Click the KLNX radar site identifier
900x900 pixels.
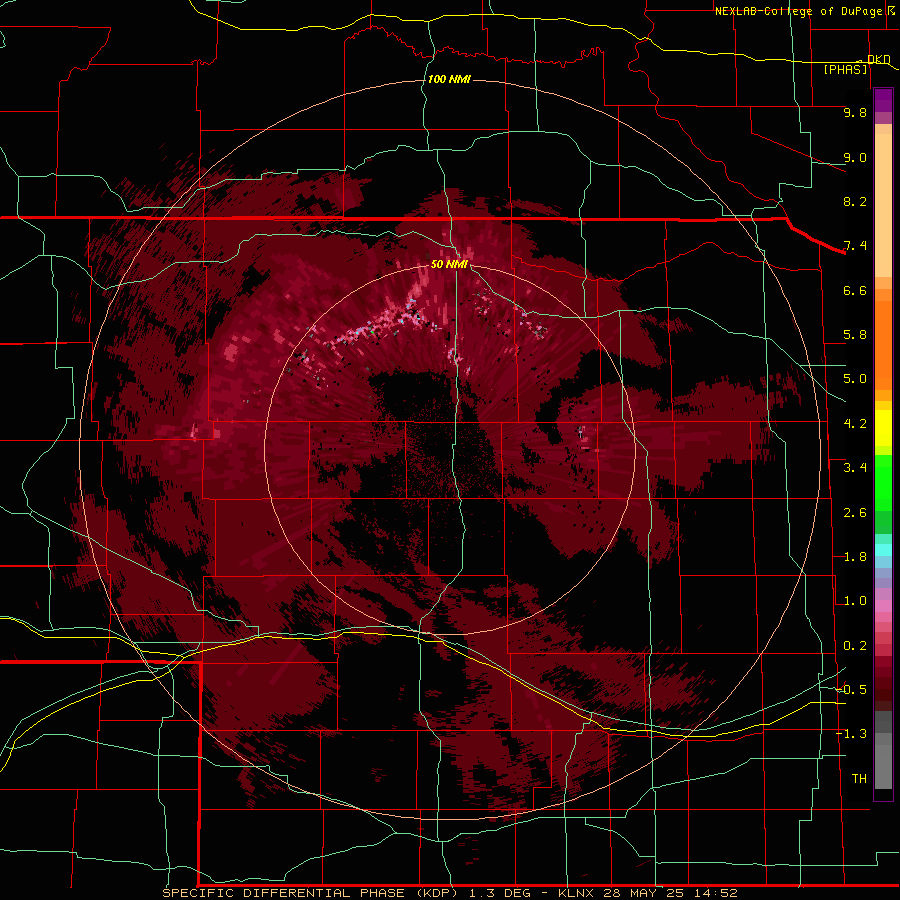click(577, 893)
